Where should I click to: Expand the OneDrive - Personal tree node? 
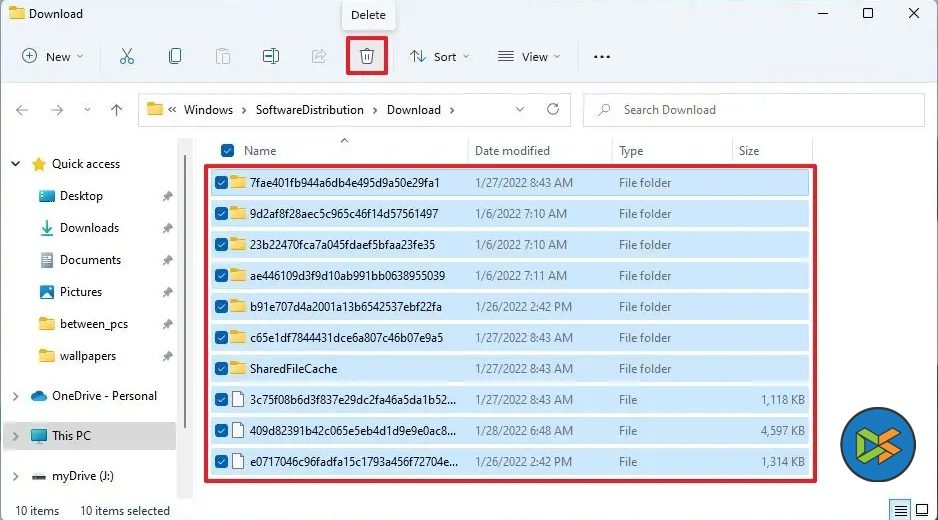(x=15, y=396)
